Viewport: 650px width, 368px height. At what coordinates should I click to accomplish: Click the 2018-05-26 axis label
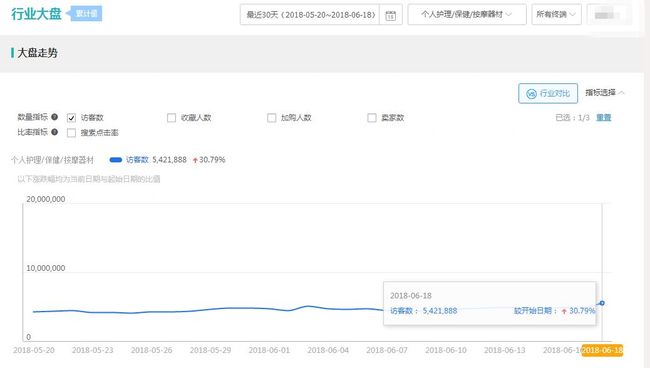coord(151,350)
